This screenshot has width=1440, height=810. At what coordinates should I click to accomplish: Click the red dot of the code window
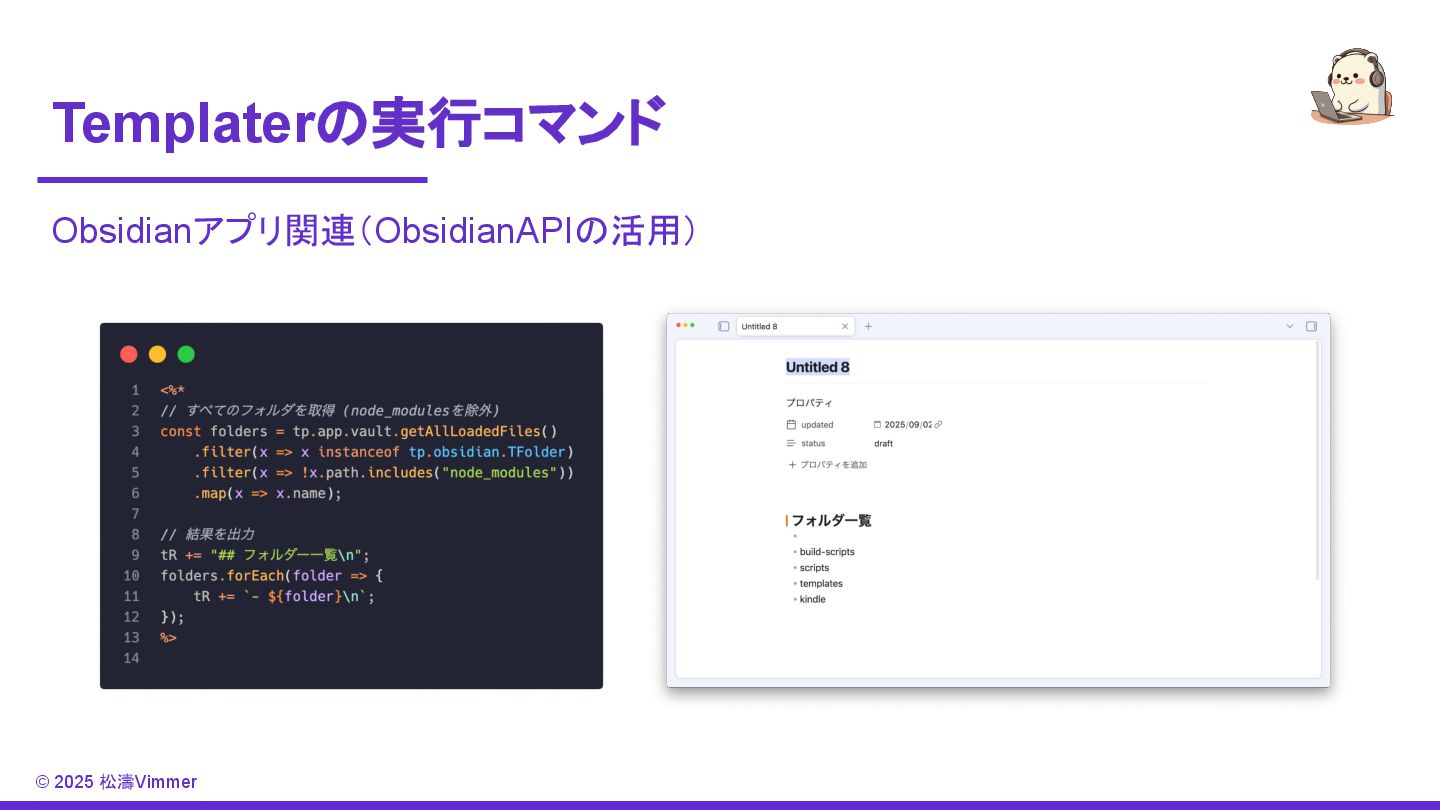[129, 354]
